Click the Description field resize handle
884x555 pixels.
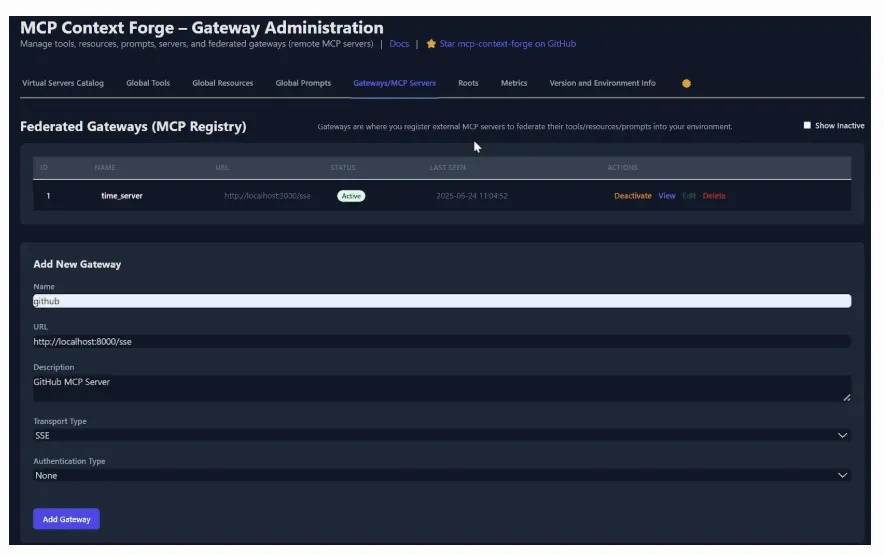(x=846, y=398)
